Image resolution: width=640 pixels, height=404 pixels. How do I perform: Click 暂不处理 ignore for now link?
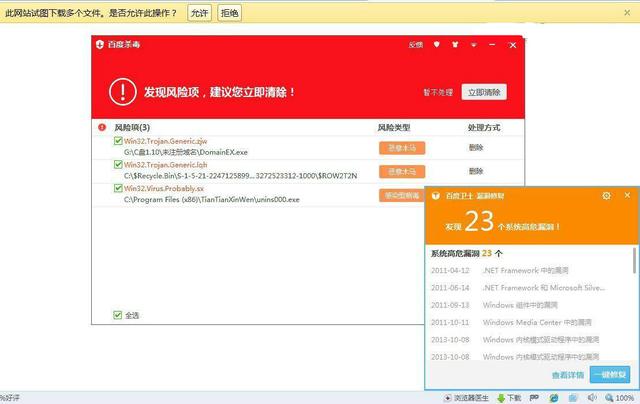[438, 92]
